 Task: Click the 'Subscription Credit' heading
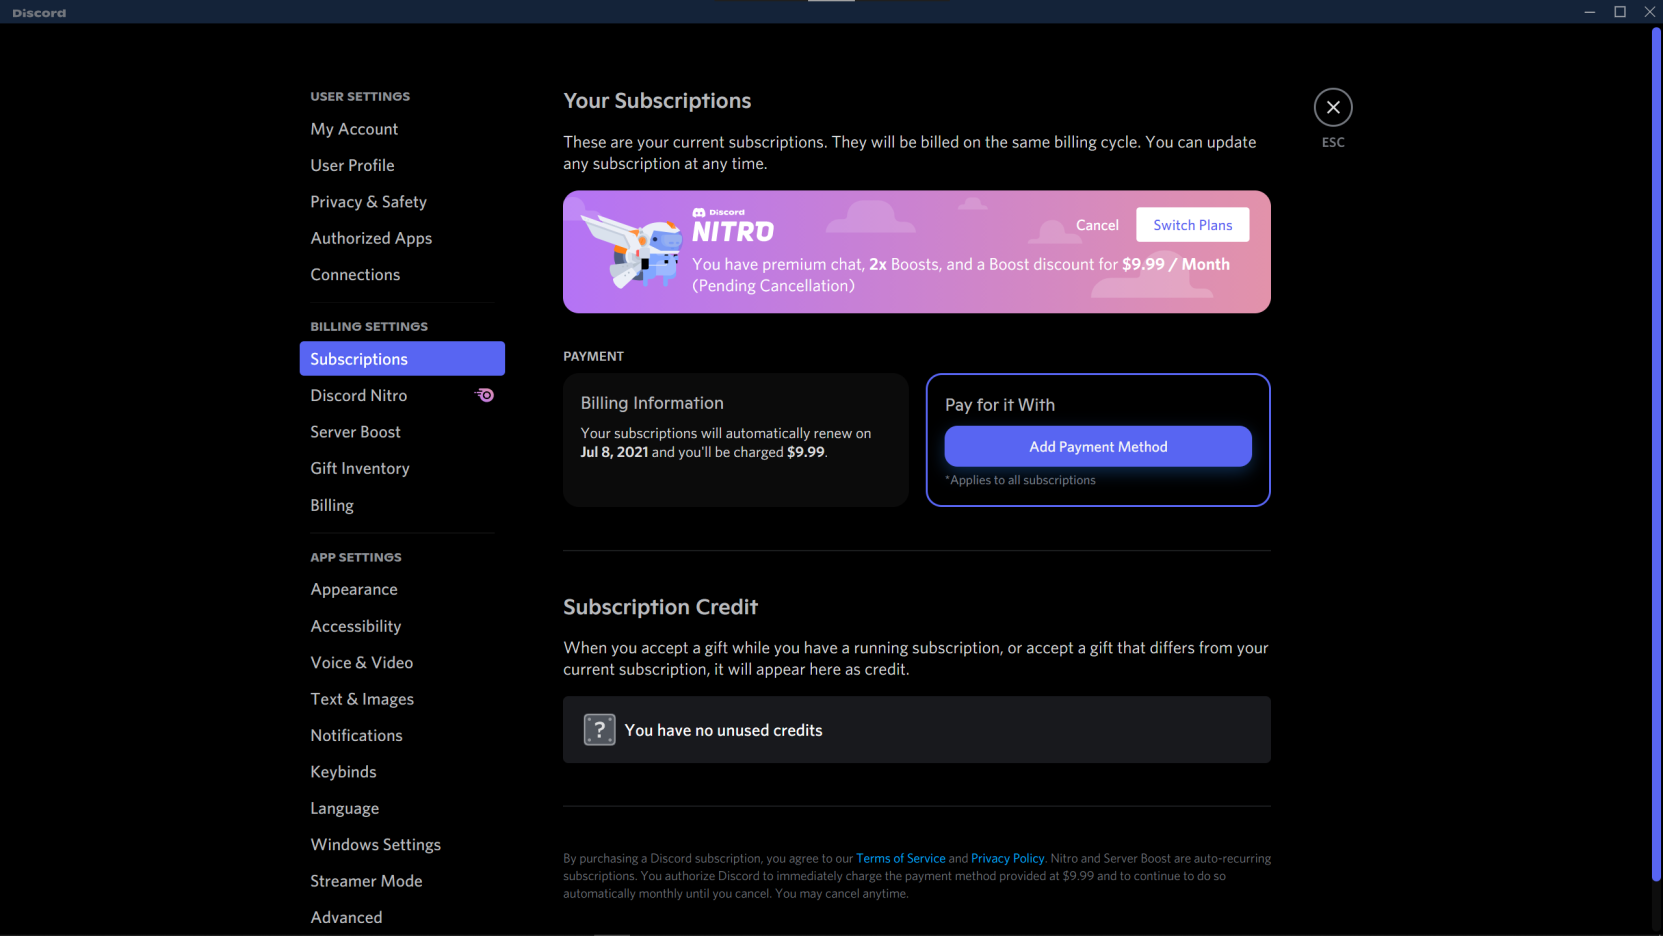[x=660, y=607]
